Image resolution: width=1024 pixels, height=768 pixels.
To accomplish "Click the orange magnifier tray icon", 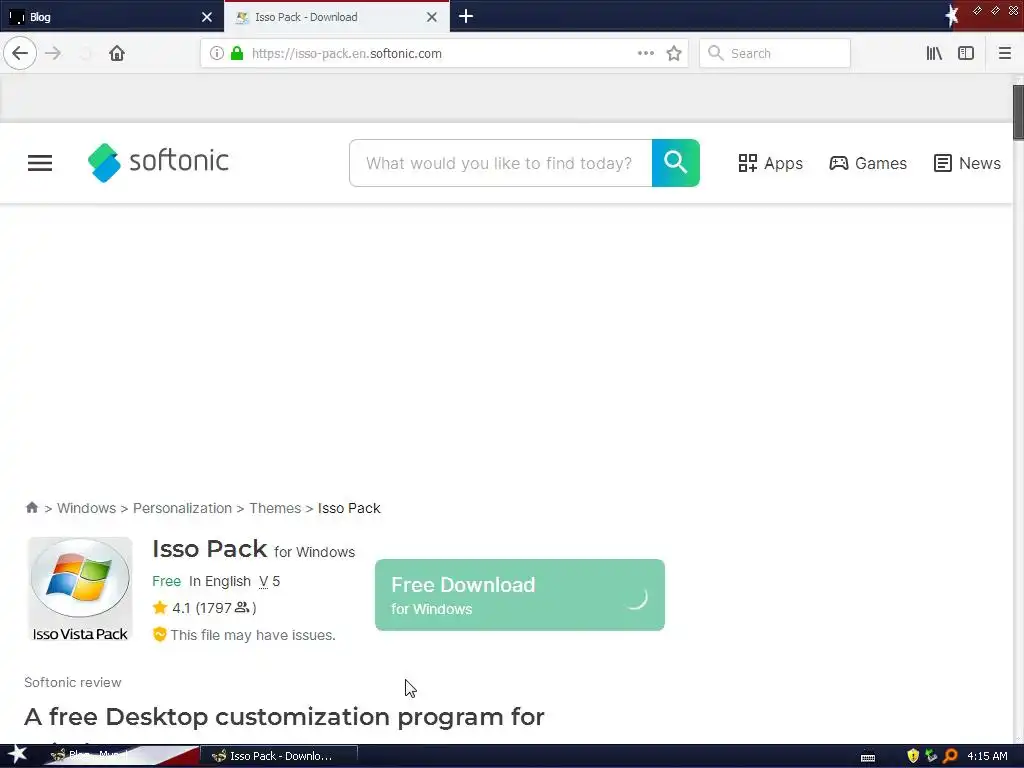I will point(950,756).
